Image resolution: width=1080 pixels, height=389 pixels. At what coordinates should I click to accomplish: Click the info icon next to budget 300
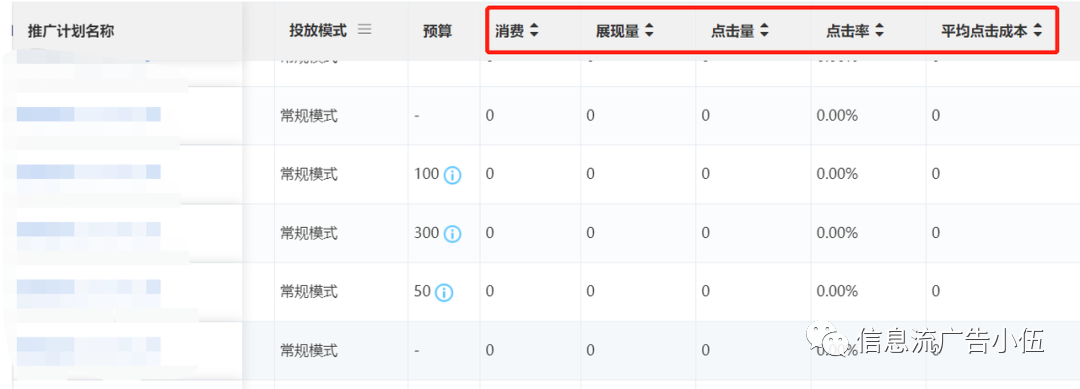[453, 234]
